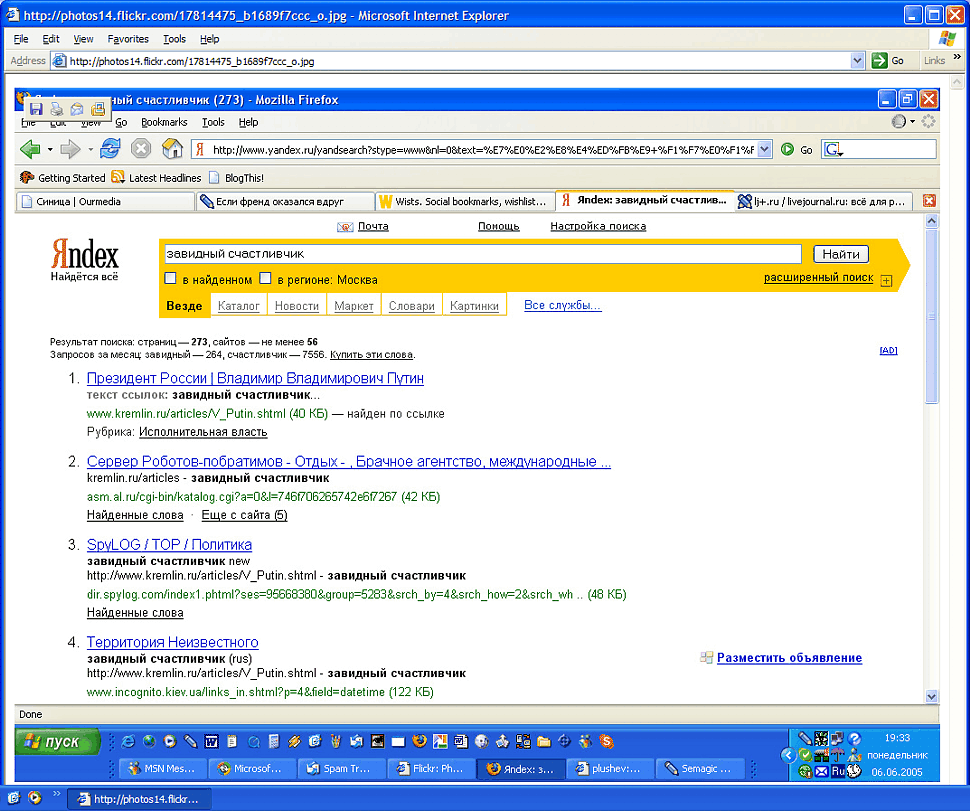Close current tab via red X on tab bar
The image size is (970, 811).
[x=929, y=200]
